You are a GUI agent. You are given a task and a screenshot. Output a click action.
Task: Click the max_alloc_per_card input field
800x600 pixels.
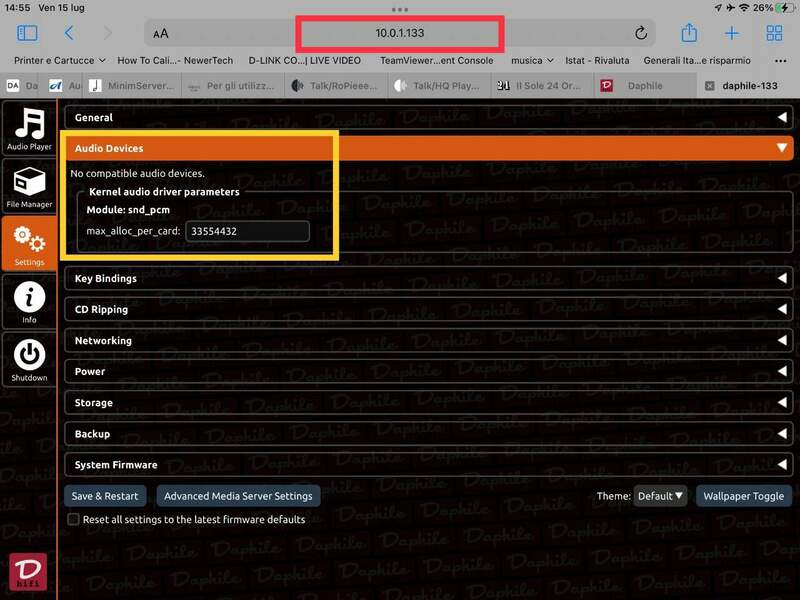click(247, 231)
